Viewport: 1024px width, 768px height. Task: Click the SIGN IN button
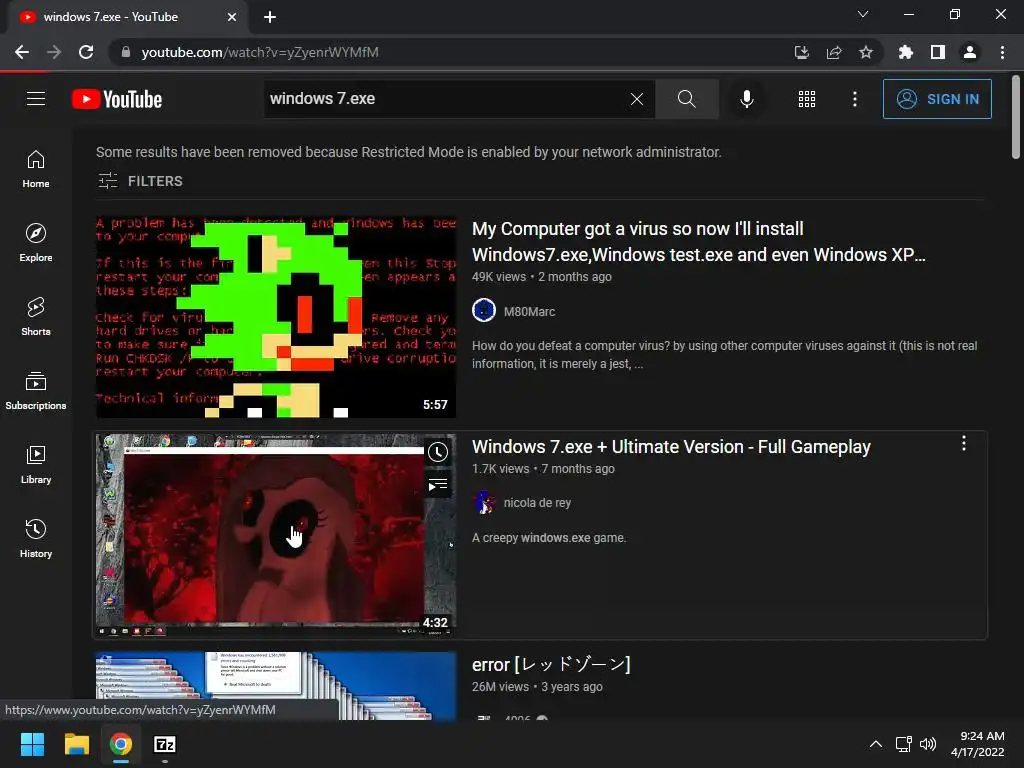pos(937,99)
